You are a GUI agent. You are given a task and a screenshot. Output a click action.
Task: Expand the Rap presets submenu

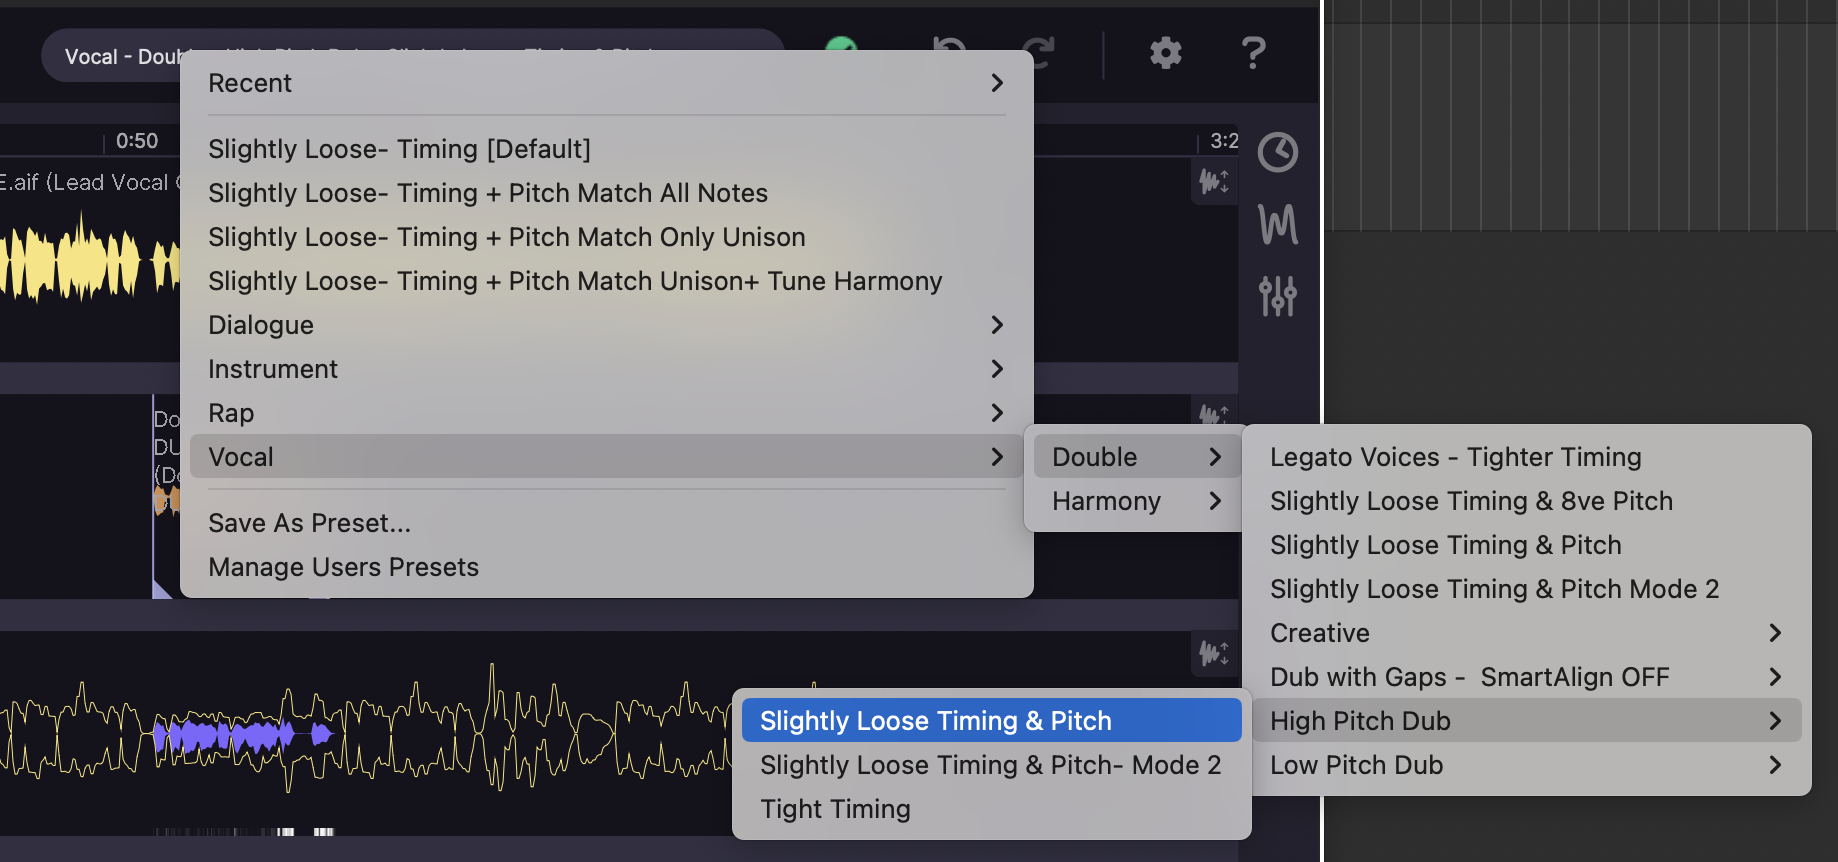[x=605, y=413]
